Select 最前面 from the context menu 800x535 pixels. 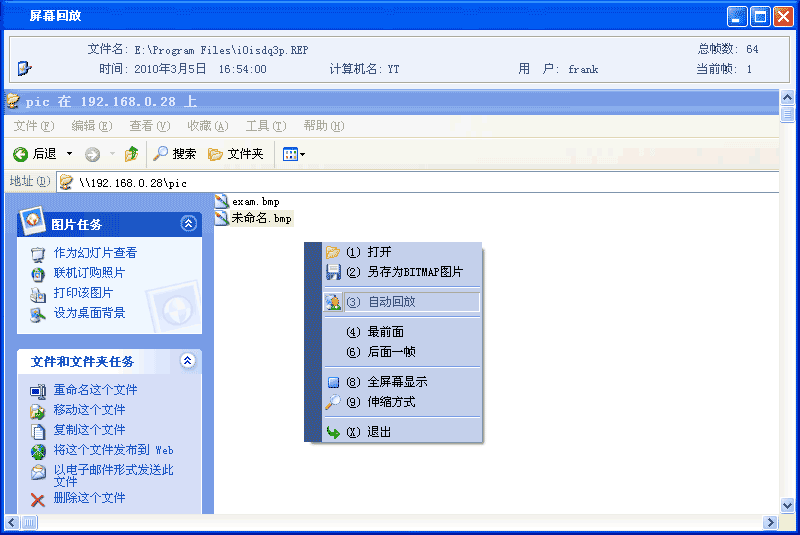pyautogui.click(x=385, y=332)
